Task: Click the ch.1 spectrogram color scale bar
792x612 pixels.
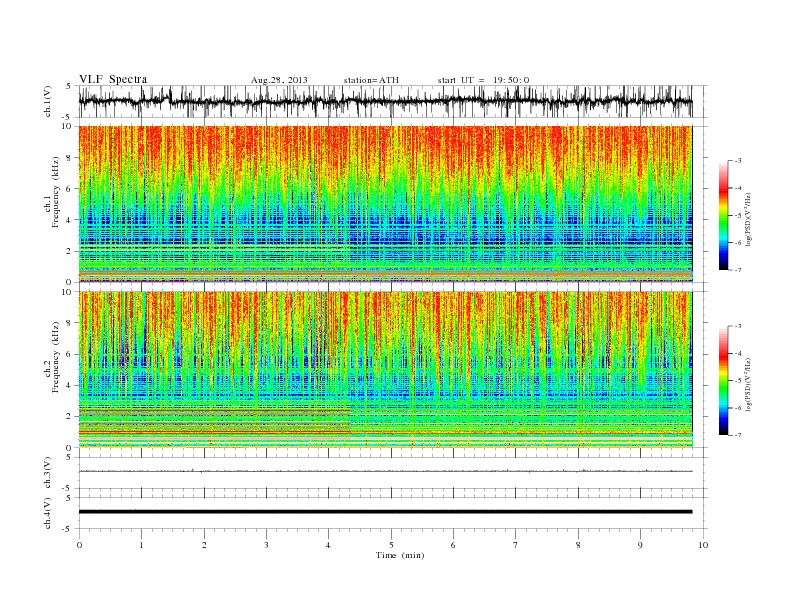Action: point(723,215)
